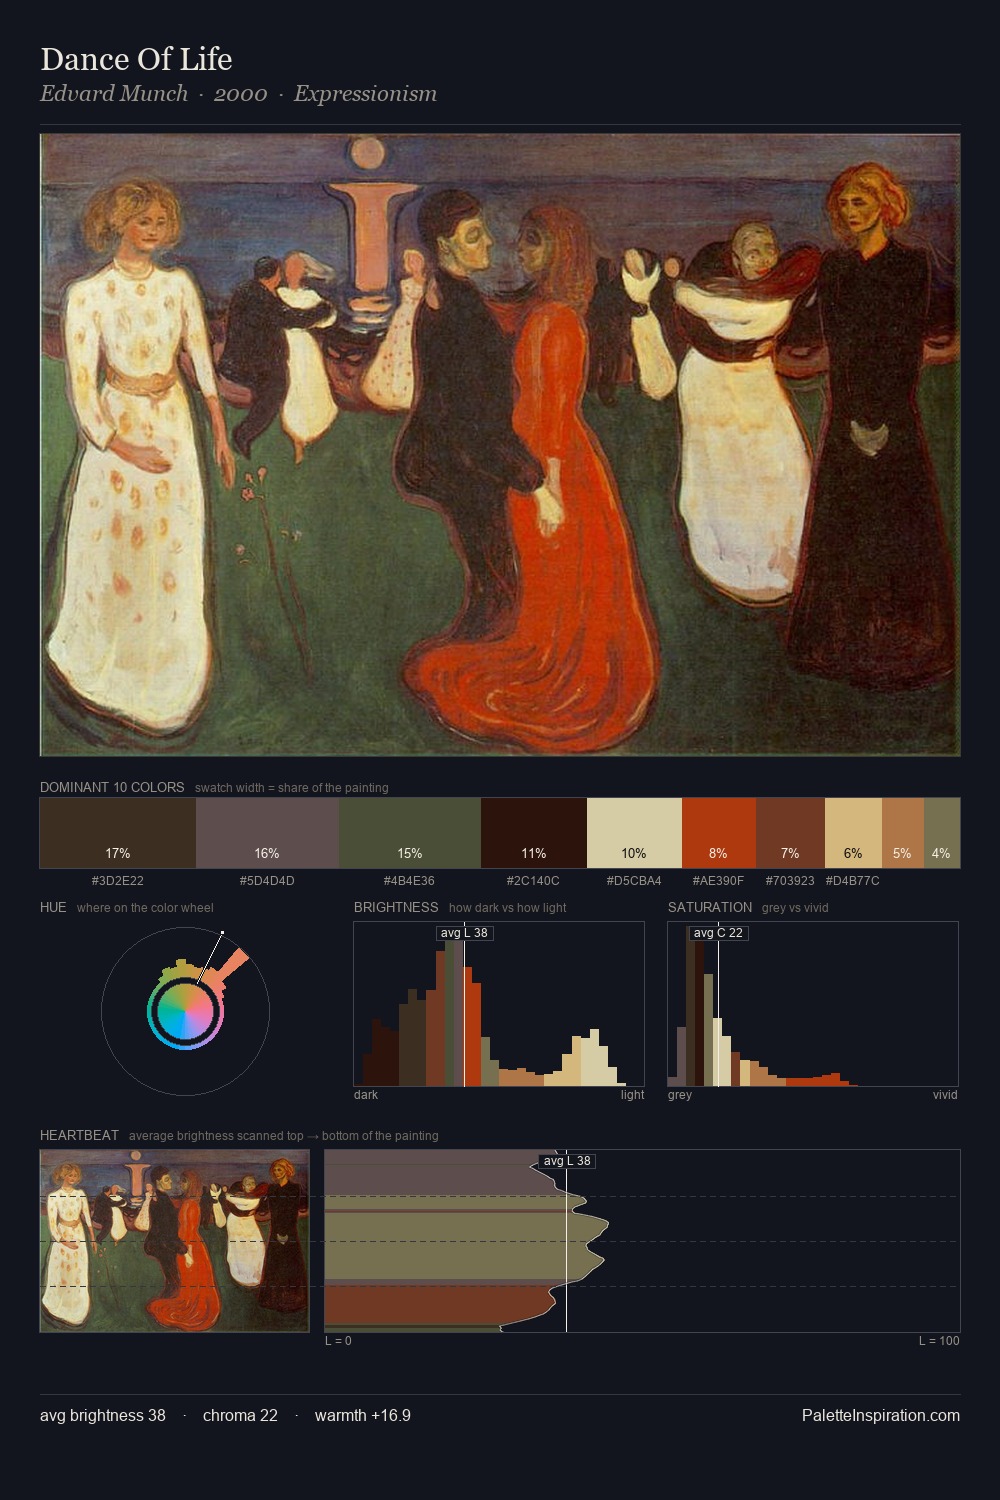This screenshot has height=1500, width=1000.
Task: Click 'how dark vs how light' caption
Action: coord(508,908)
